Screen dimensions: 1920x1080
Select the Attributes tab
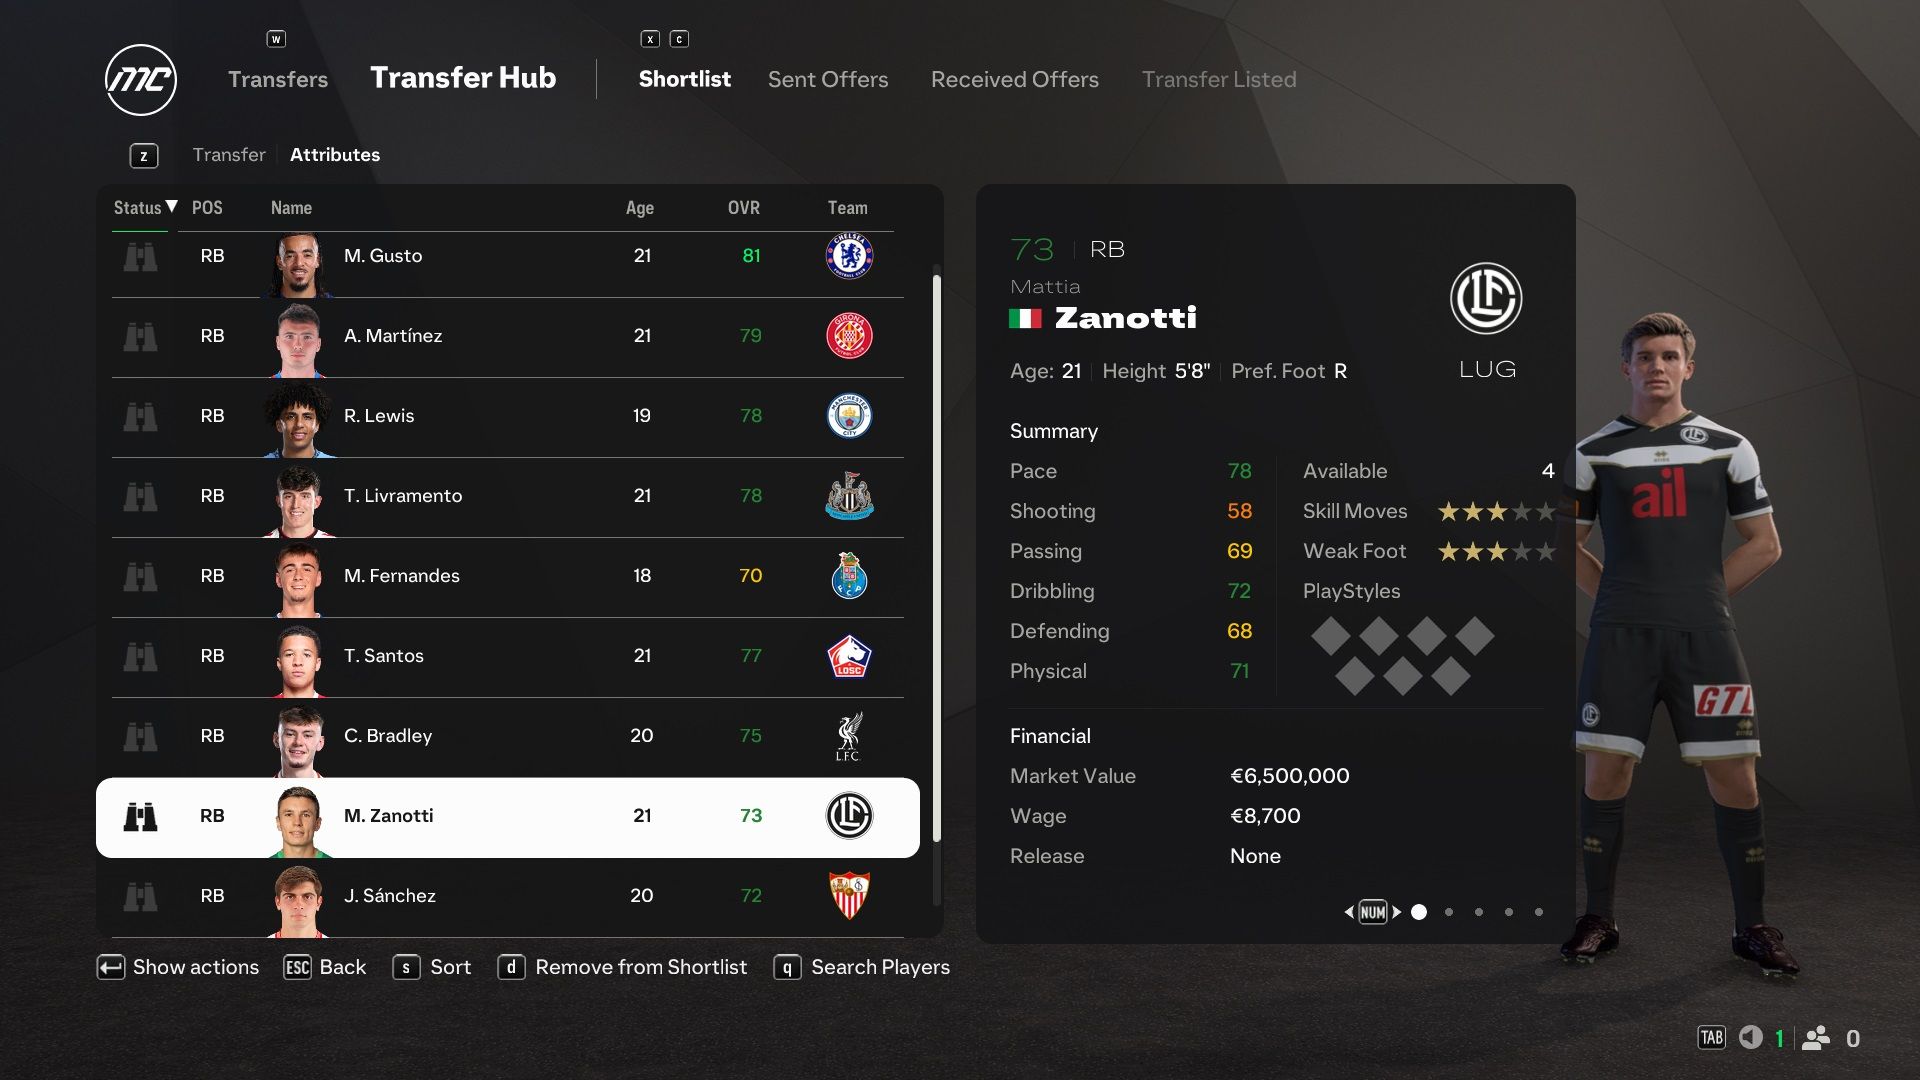click(x=334, y=154)
